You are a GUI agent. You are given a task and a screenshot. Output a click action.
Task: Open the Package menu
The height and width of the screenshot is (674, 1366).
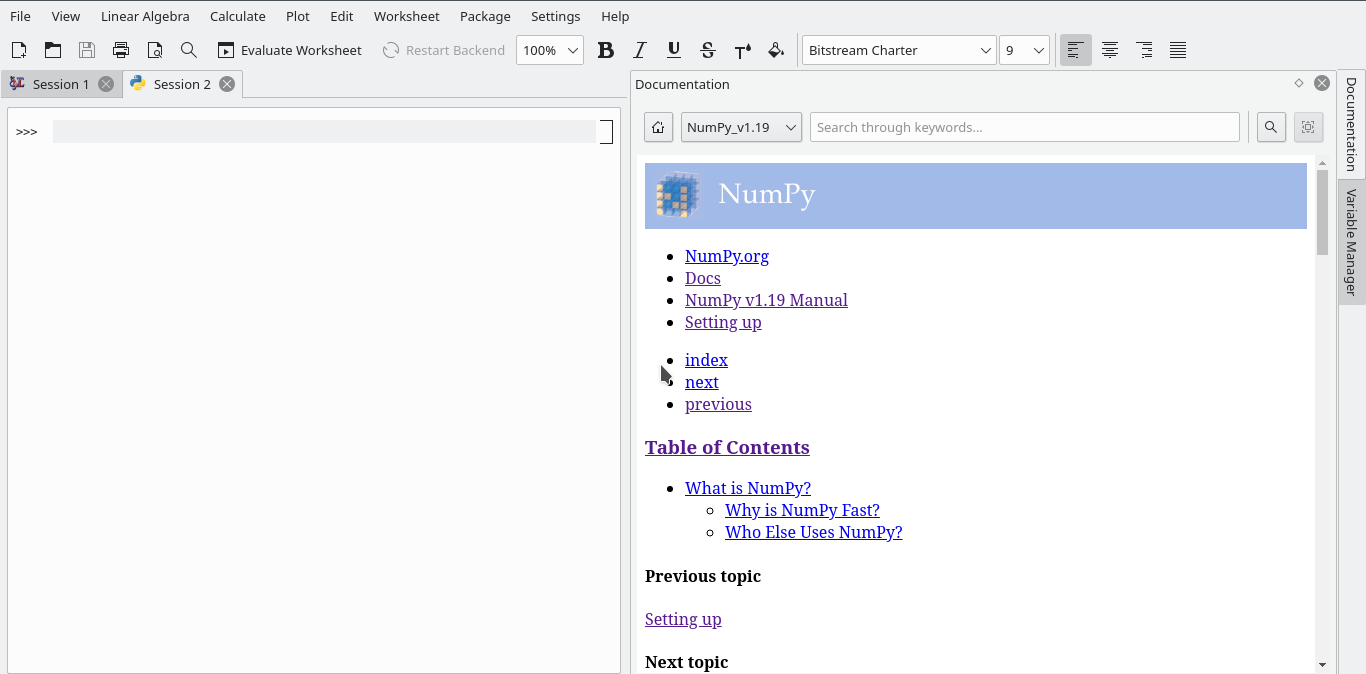[x=485, y=16]
